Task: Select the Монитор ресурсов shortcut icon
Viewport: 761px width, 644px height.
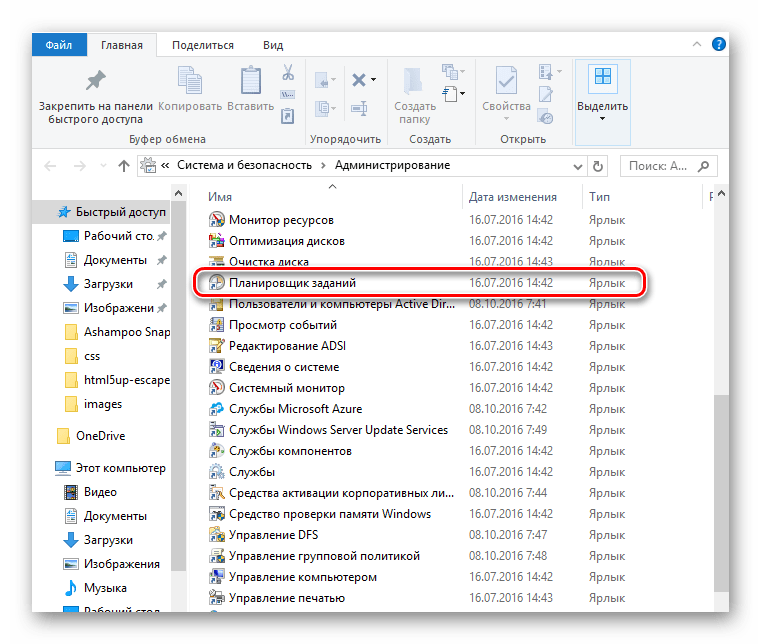Action: click(216, 220)
